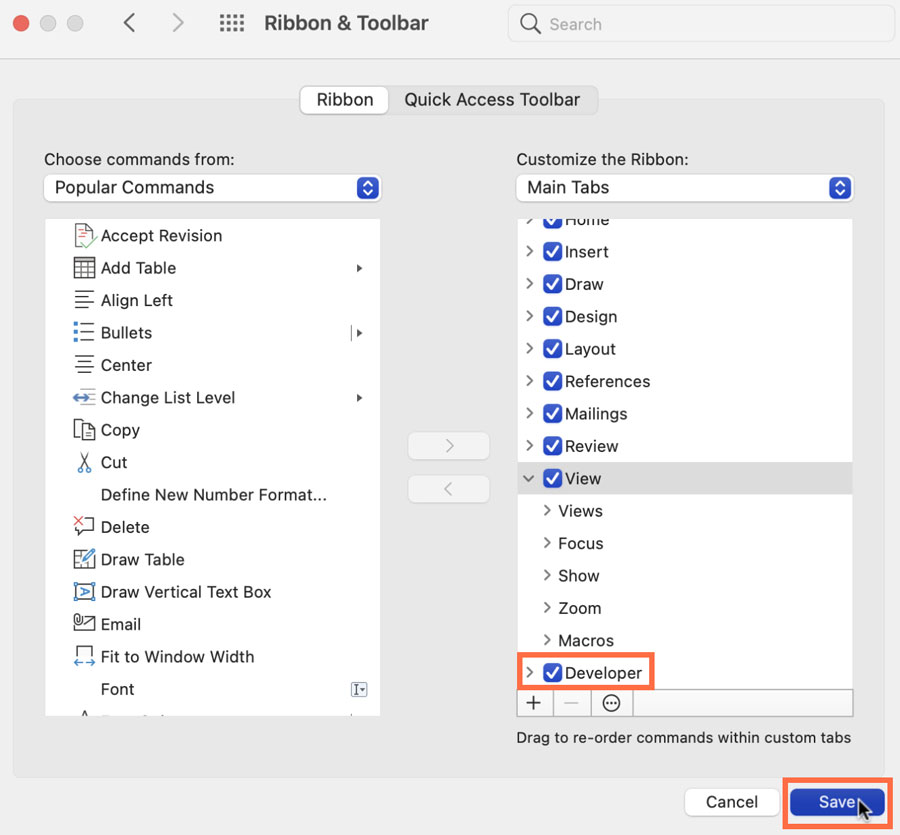The height and width of the screenshot is (835, 900).
Task: Switch to the Quick Access Toolbar tab
Action: tap(493, 100)
